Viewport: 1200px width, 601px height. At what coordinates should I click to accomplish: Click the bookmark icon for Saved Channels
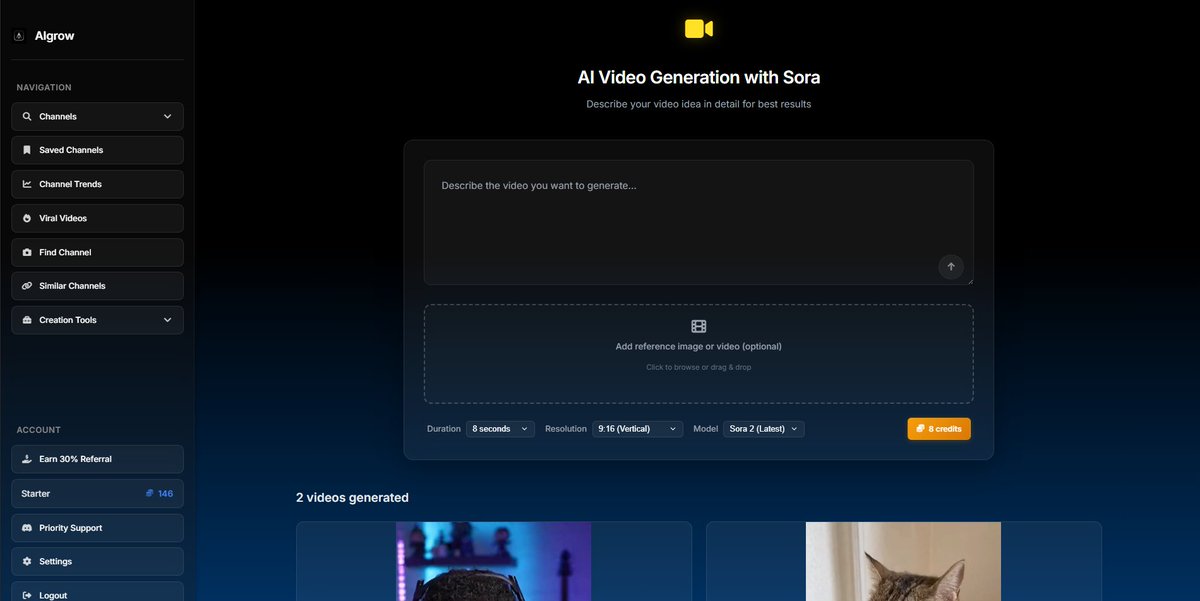(x=27, y=150)
